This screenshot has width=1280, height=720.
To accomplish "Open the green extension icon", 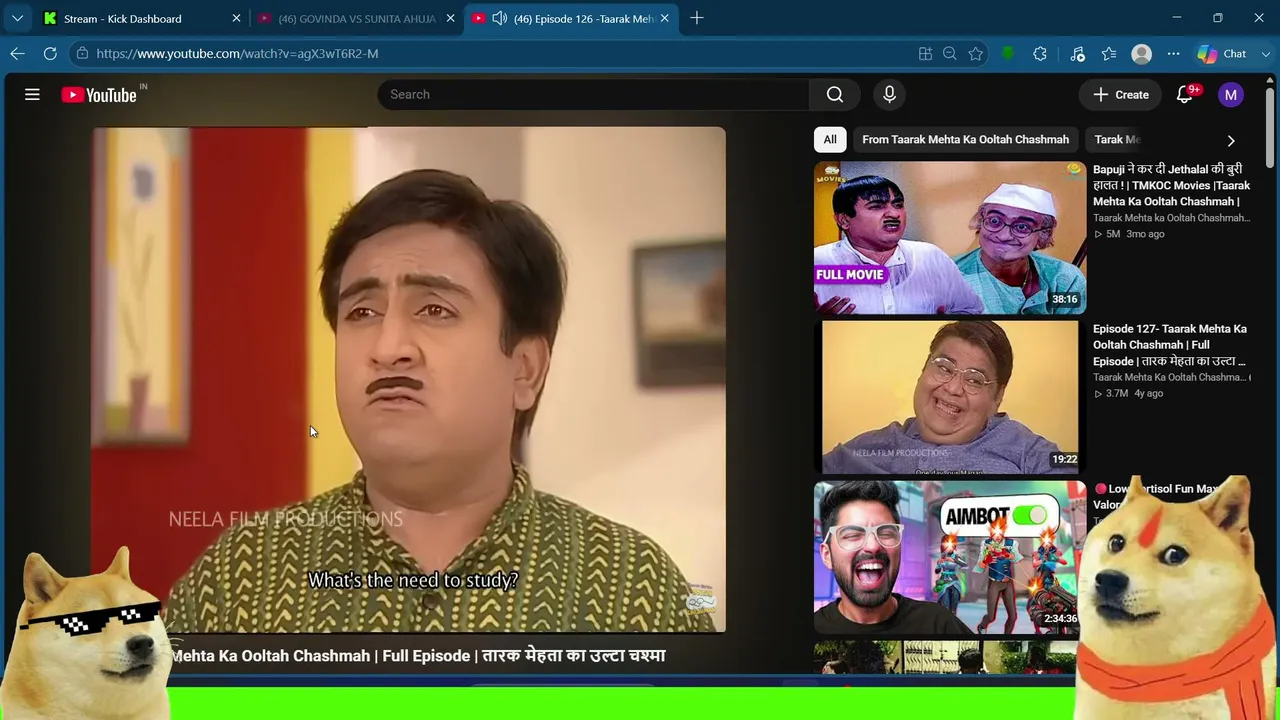I will point(1008,53).
